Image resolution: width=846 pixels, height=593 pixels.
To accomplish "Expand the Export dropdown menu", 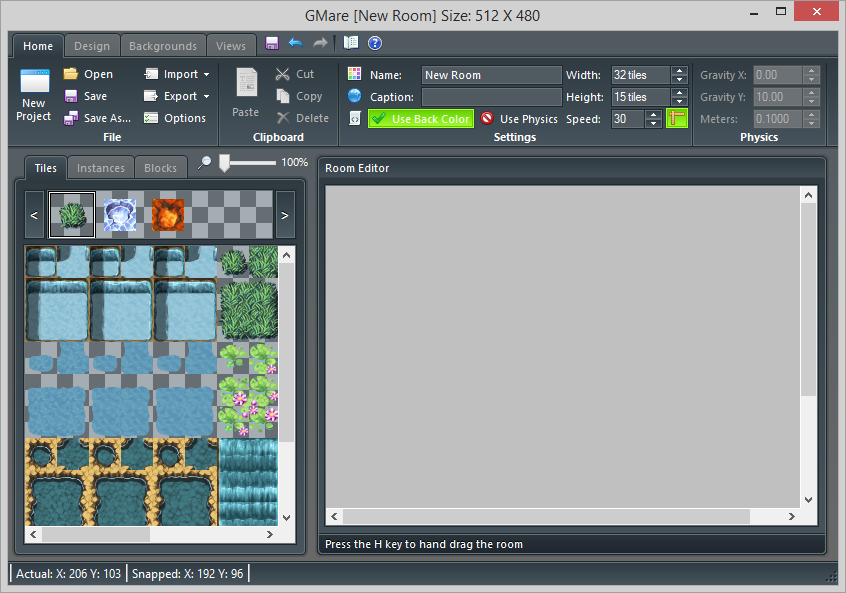I will click(x=177, y=96).
